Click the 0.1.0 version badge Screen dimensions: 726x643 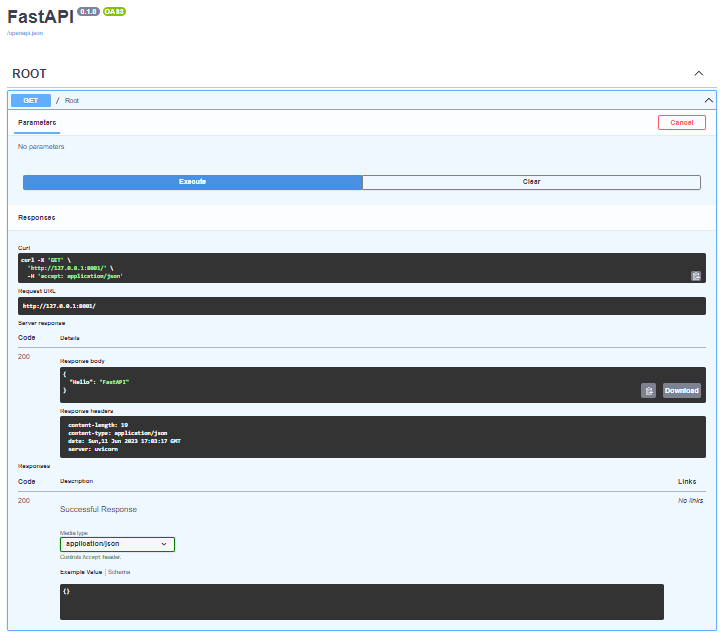(88, 12)
